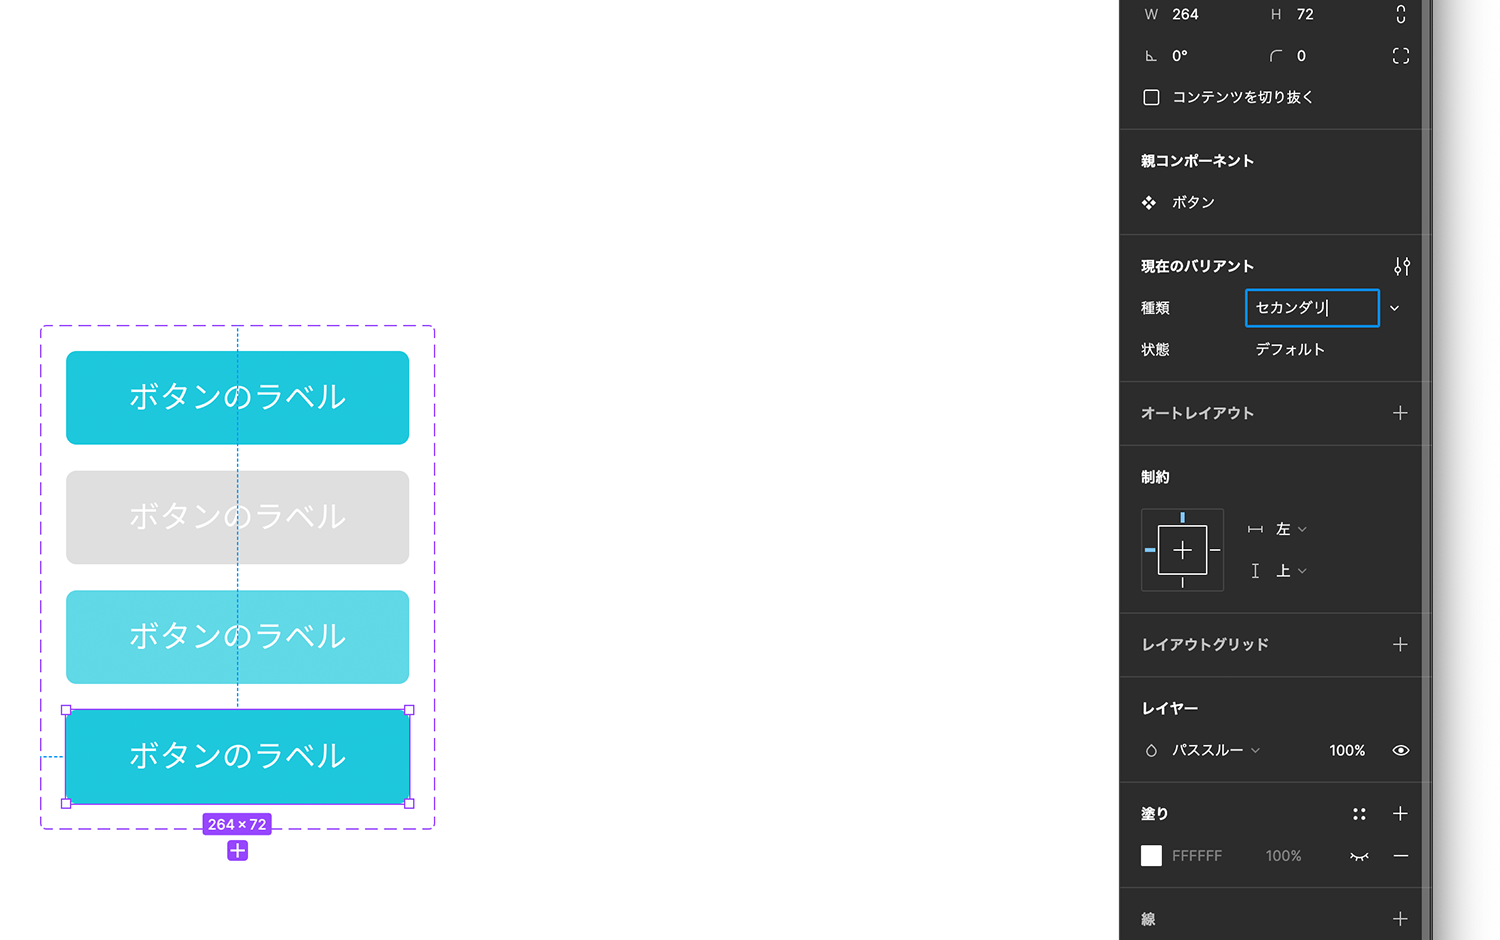
Task: Click the 種類 variant input field
Action: (1312, 308)
